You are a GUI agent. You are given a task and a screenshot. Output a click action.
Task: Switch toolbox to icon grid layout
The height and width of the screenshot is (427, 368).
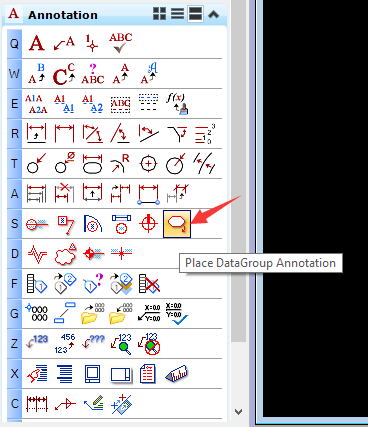159,14
